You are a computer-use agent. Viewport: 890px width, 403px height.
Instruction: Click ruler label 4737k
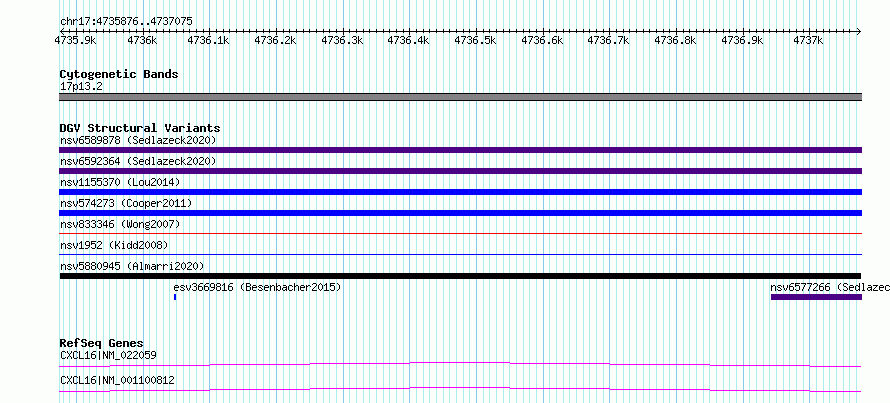pos(808,40)
